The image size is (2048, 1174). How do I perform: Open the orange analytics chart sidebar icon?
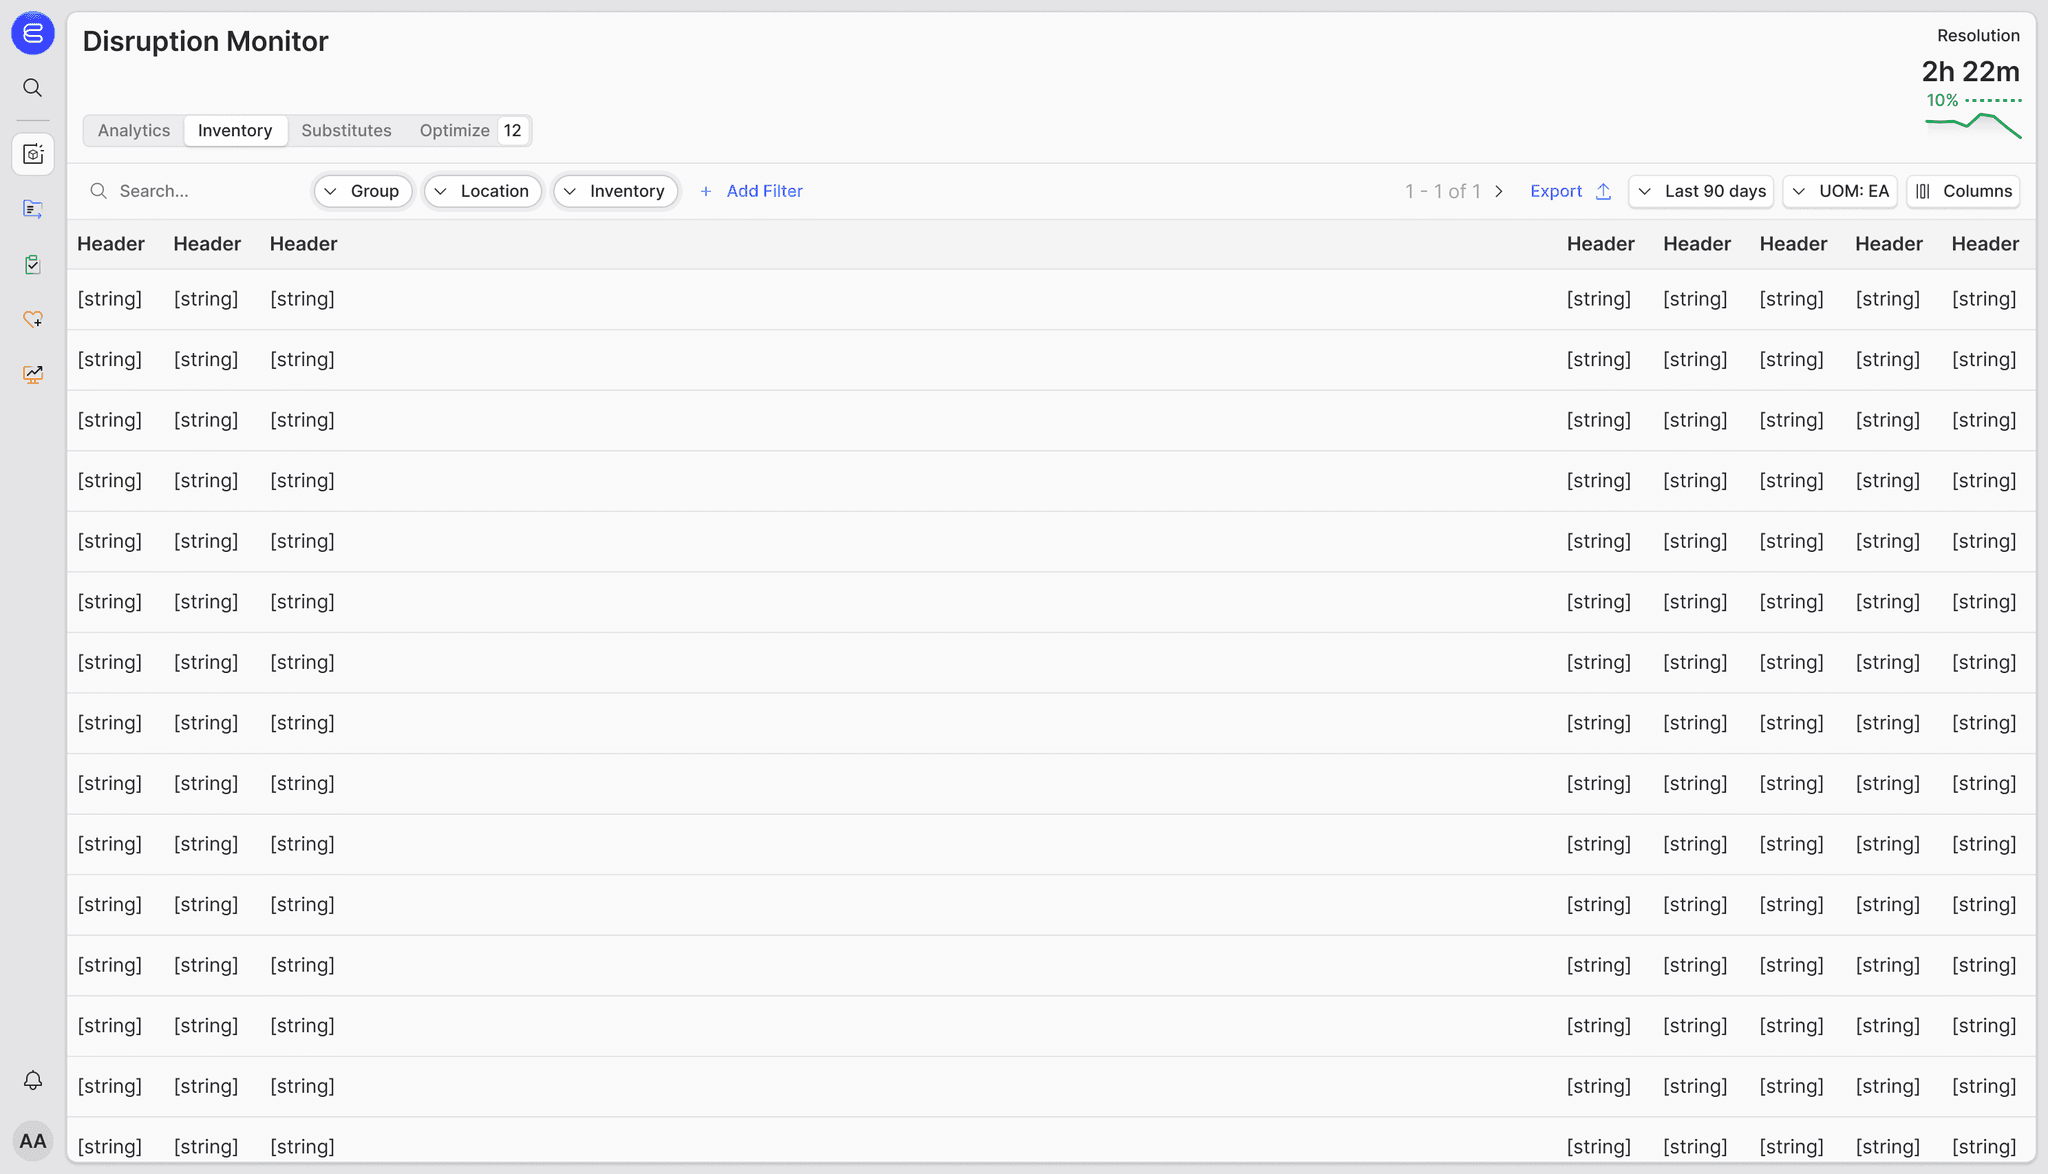coord(33,374)
